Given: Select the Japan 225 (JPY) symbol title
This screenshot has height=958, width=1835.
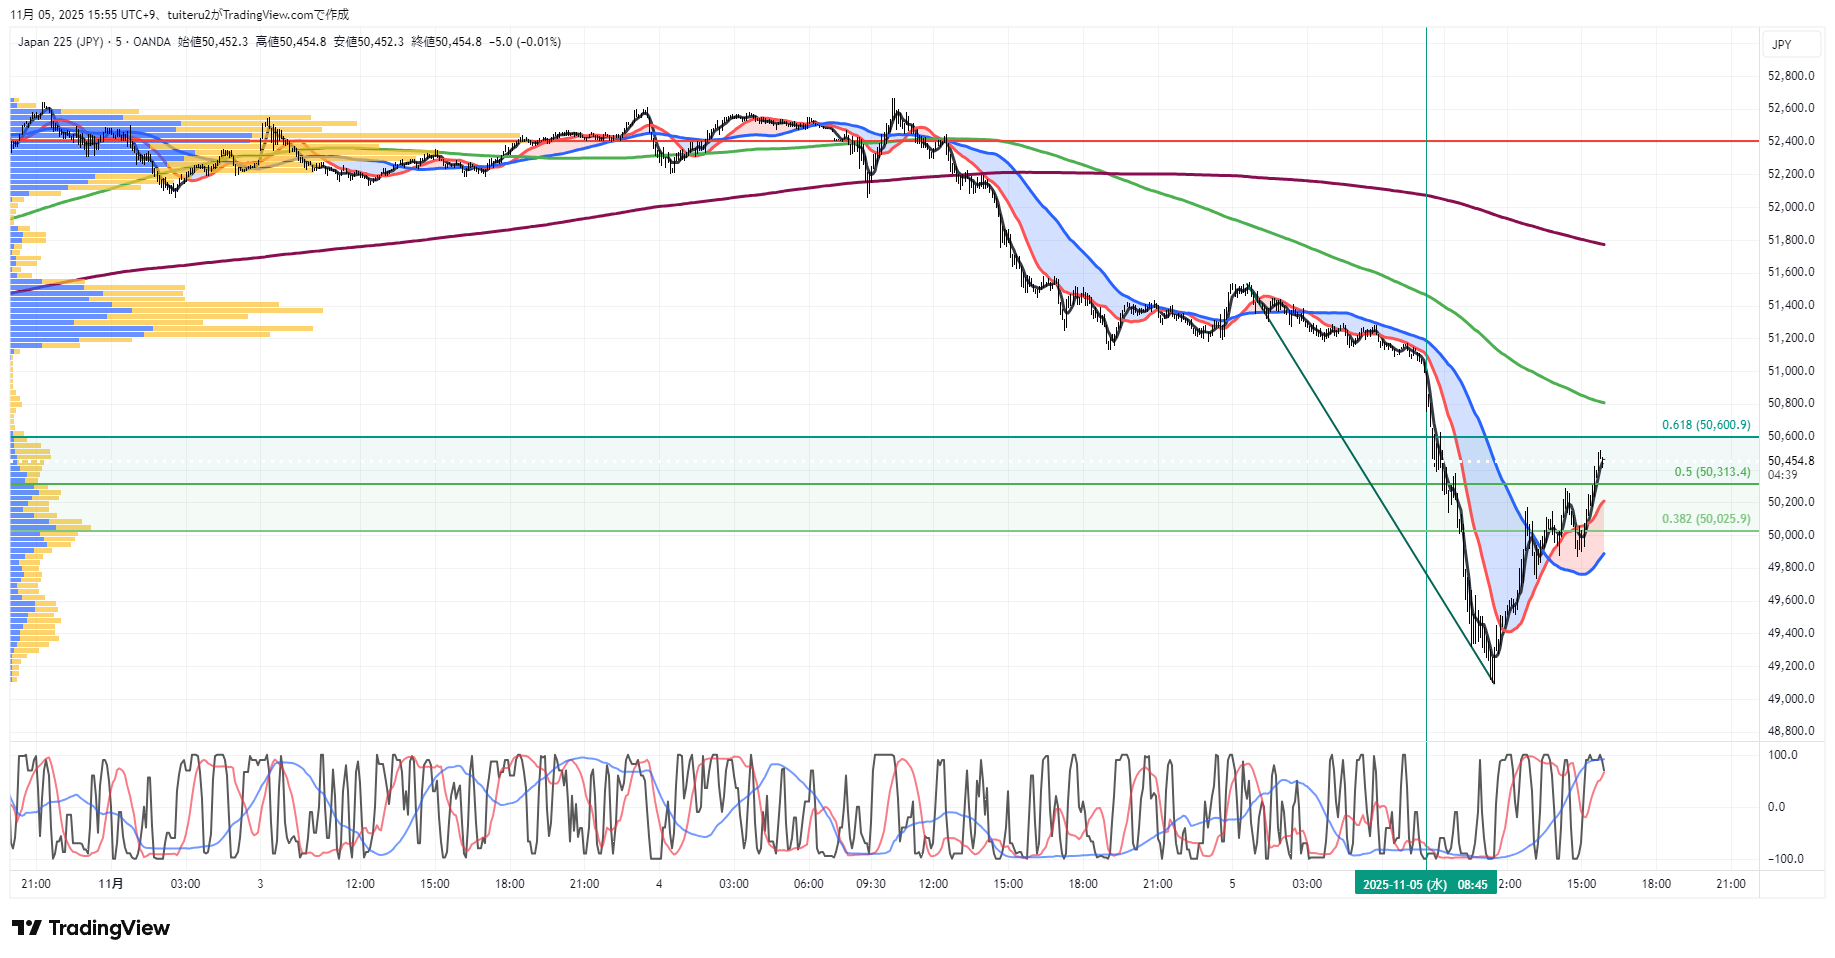Looking at the screenshot, I should (x=60, y=42).
